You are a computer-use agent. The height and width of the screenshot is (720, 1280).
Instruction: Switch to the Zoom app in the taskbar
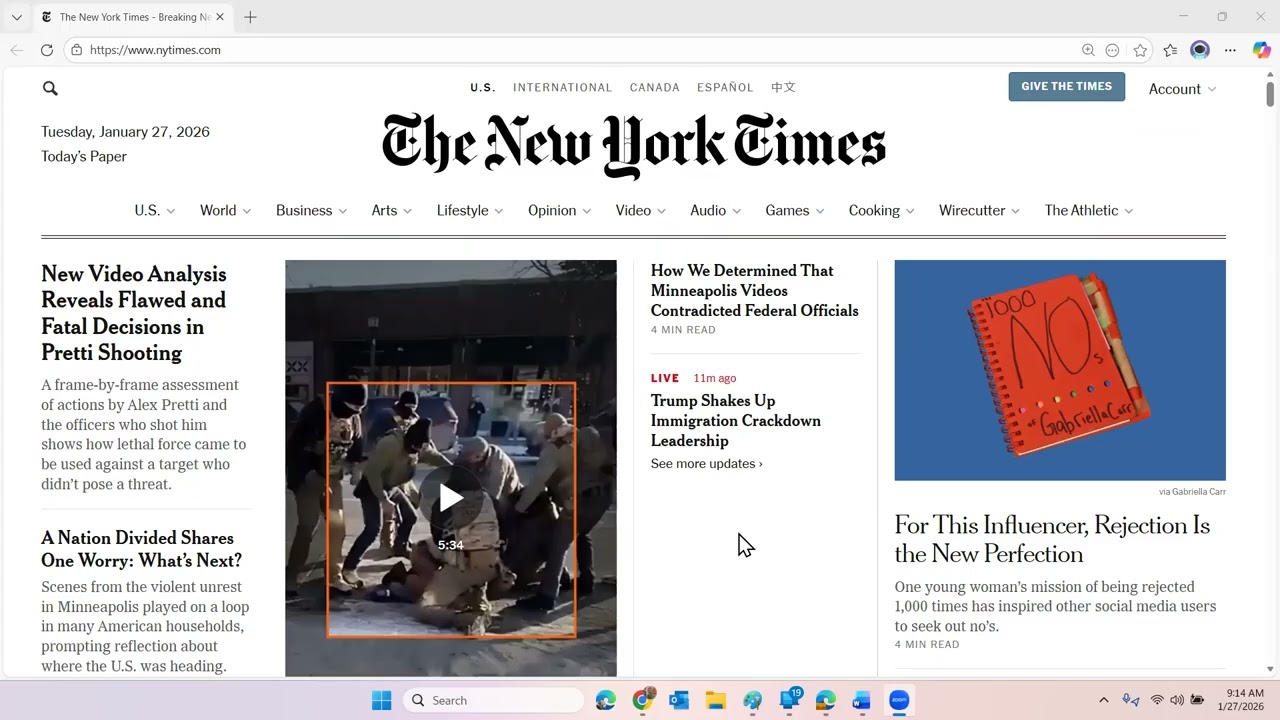pos(898,701)
